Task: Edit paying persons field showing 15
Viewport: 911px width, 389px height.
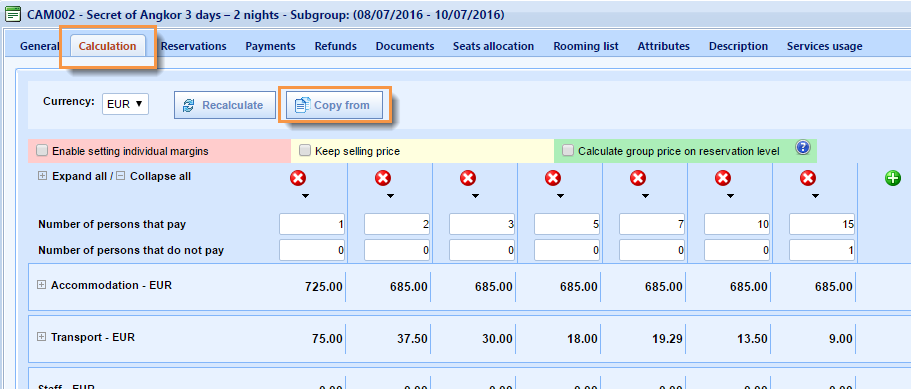Action: [x=822, y=224]
